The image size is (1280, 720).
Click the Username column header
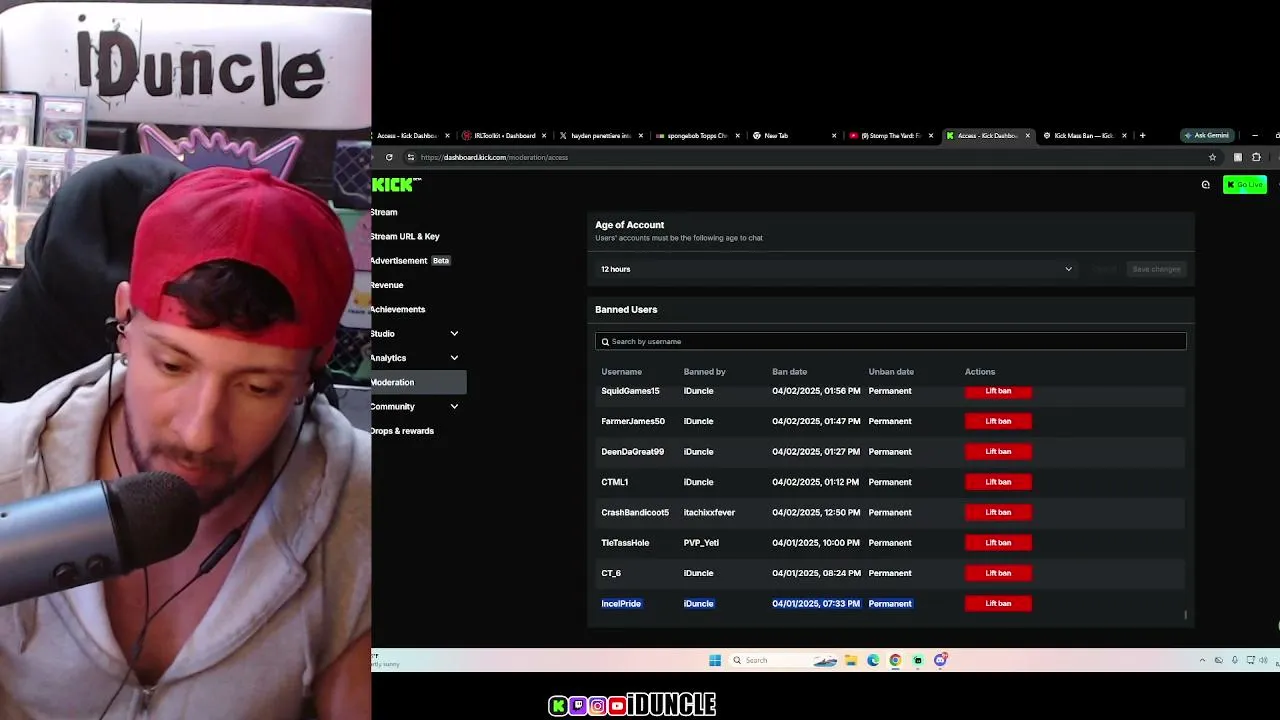[621, 372]
